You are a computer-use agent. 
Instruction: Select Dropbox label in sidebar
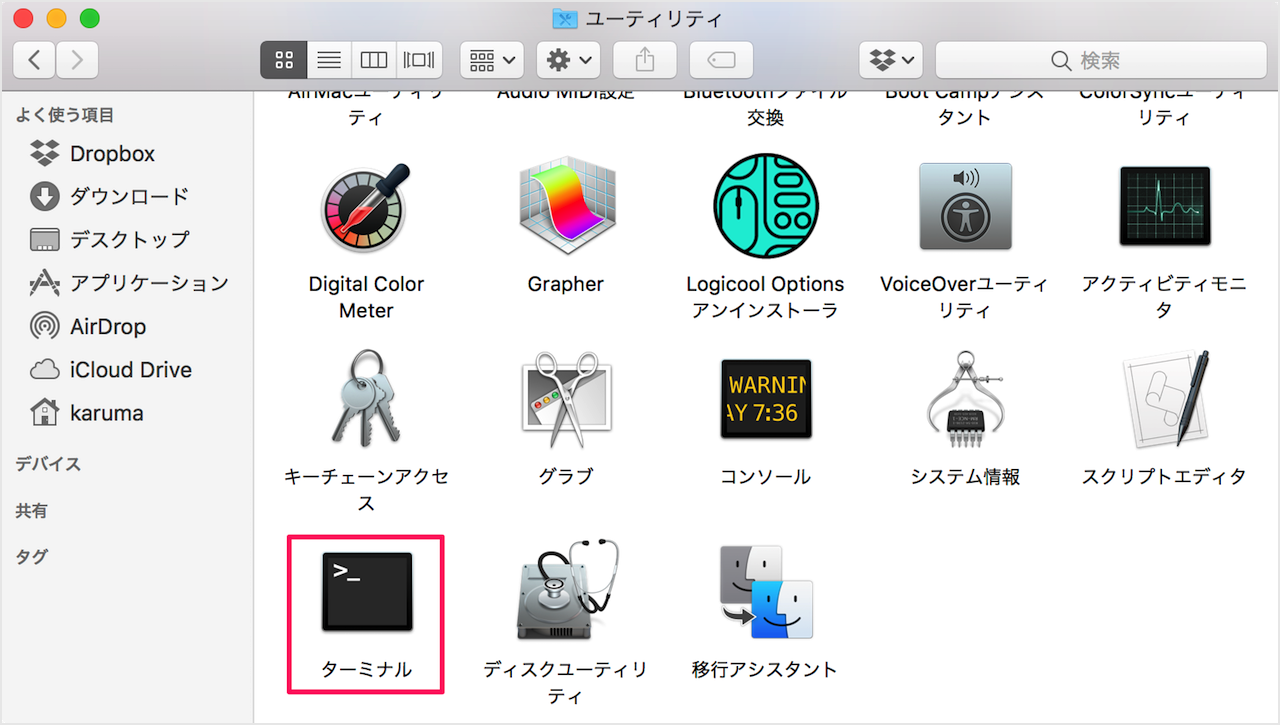point(112,154)
